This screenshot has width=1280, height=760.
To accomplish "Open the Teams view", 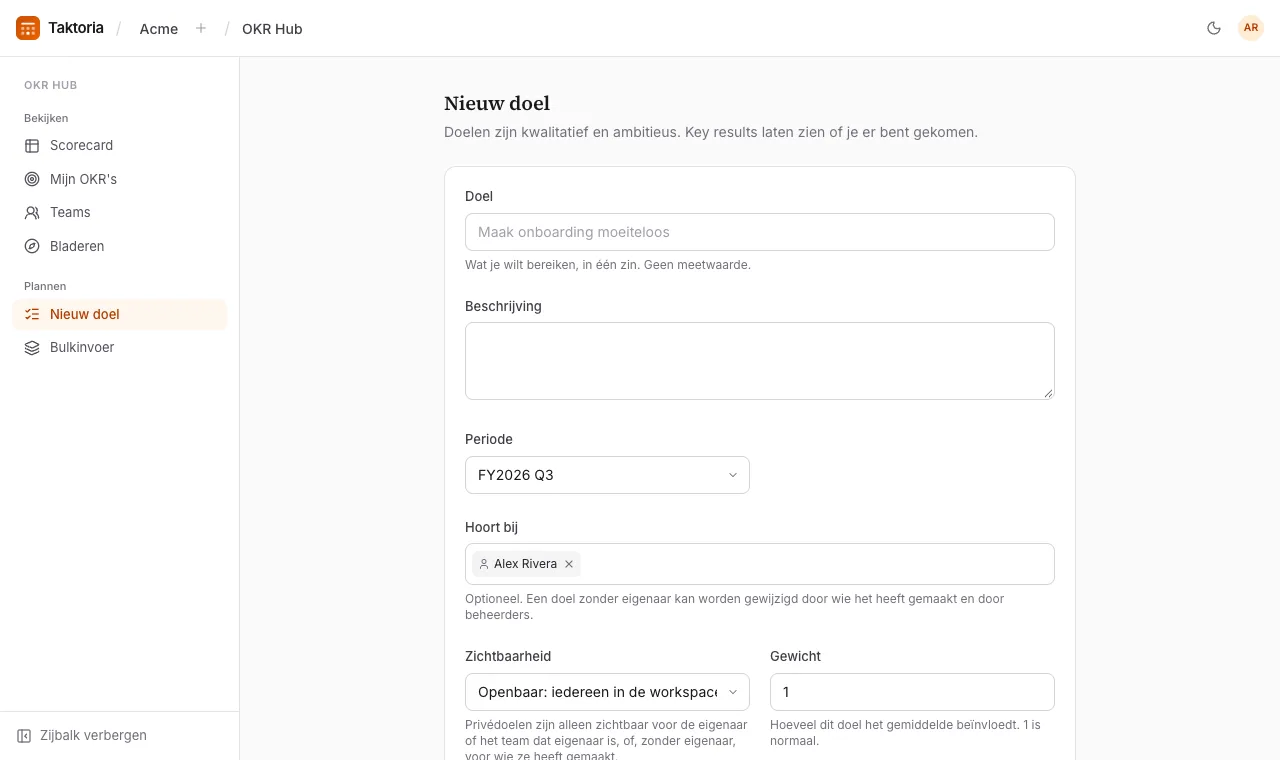I will (x=120, y=213).
